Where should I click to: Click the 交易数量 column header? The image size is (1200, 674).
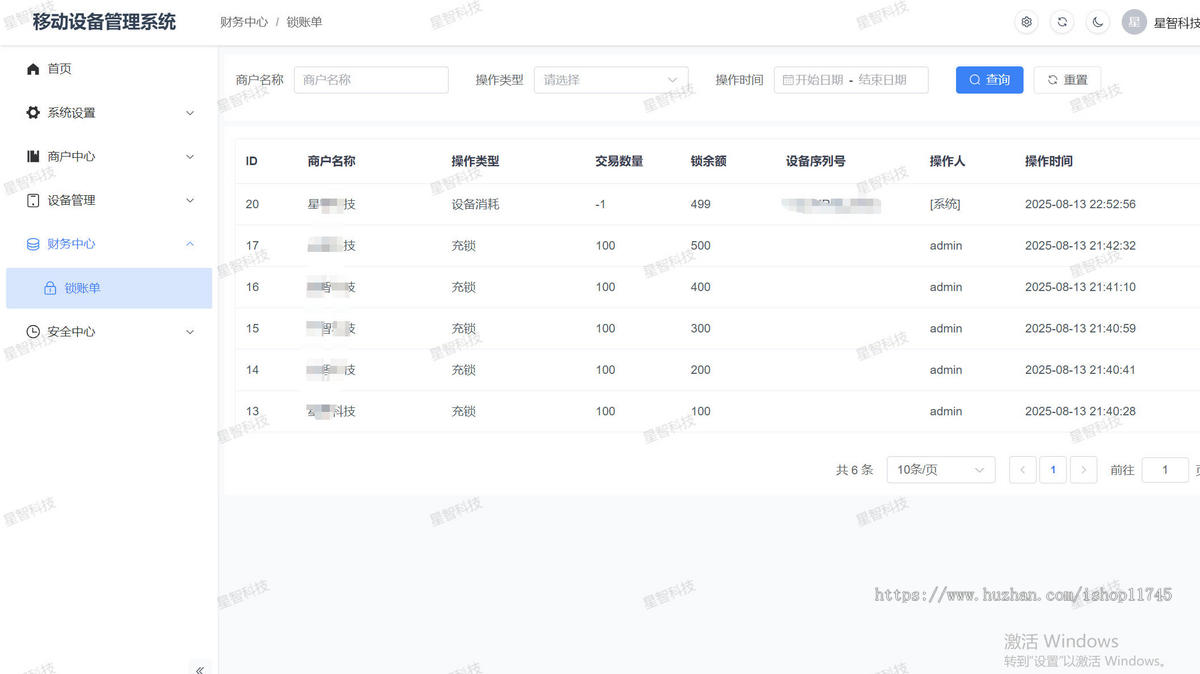tap(619, 161)
